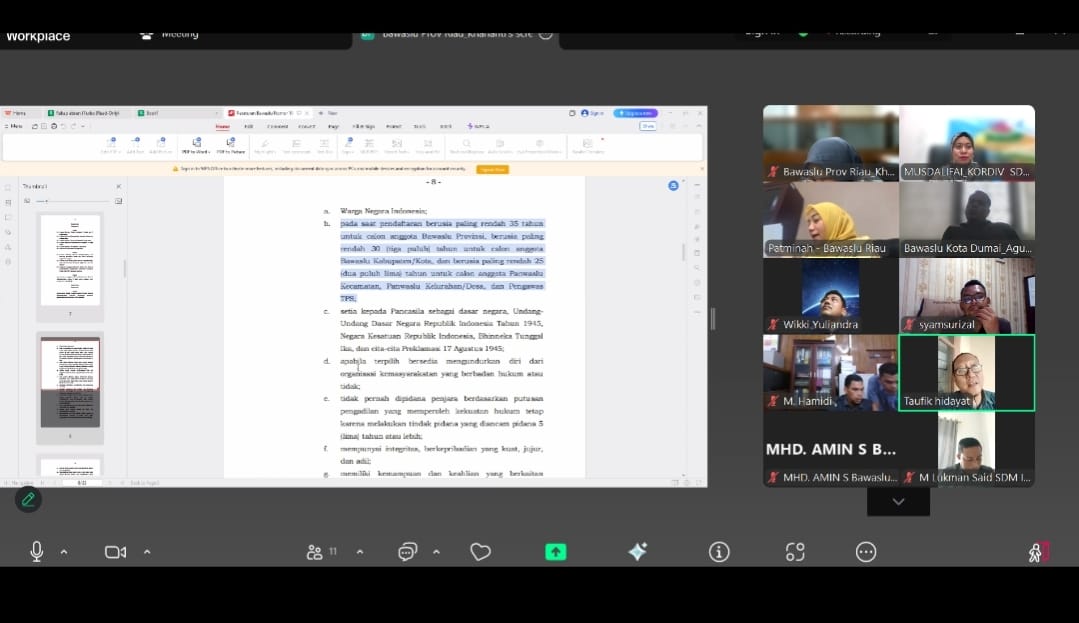Expand the chevron next to chat icon
1079x623 pixels.
(x=436, y=552)
